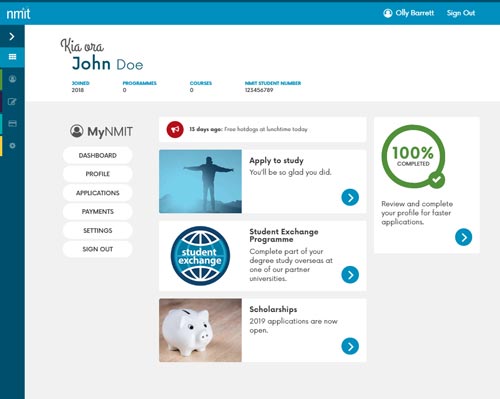Click the 100% completed progress circle

[x=413, y=156]
